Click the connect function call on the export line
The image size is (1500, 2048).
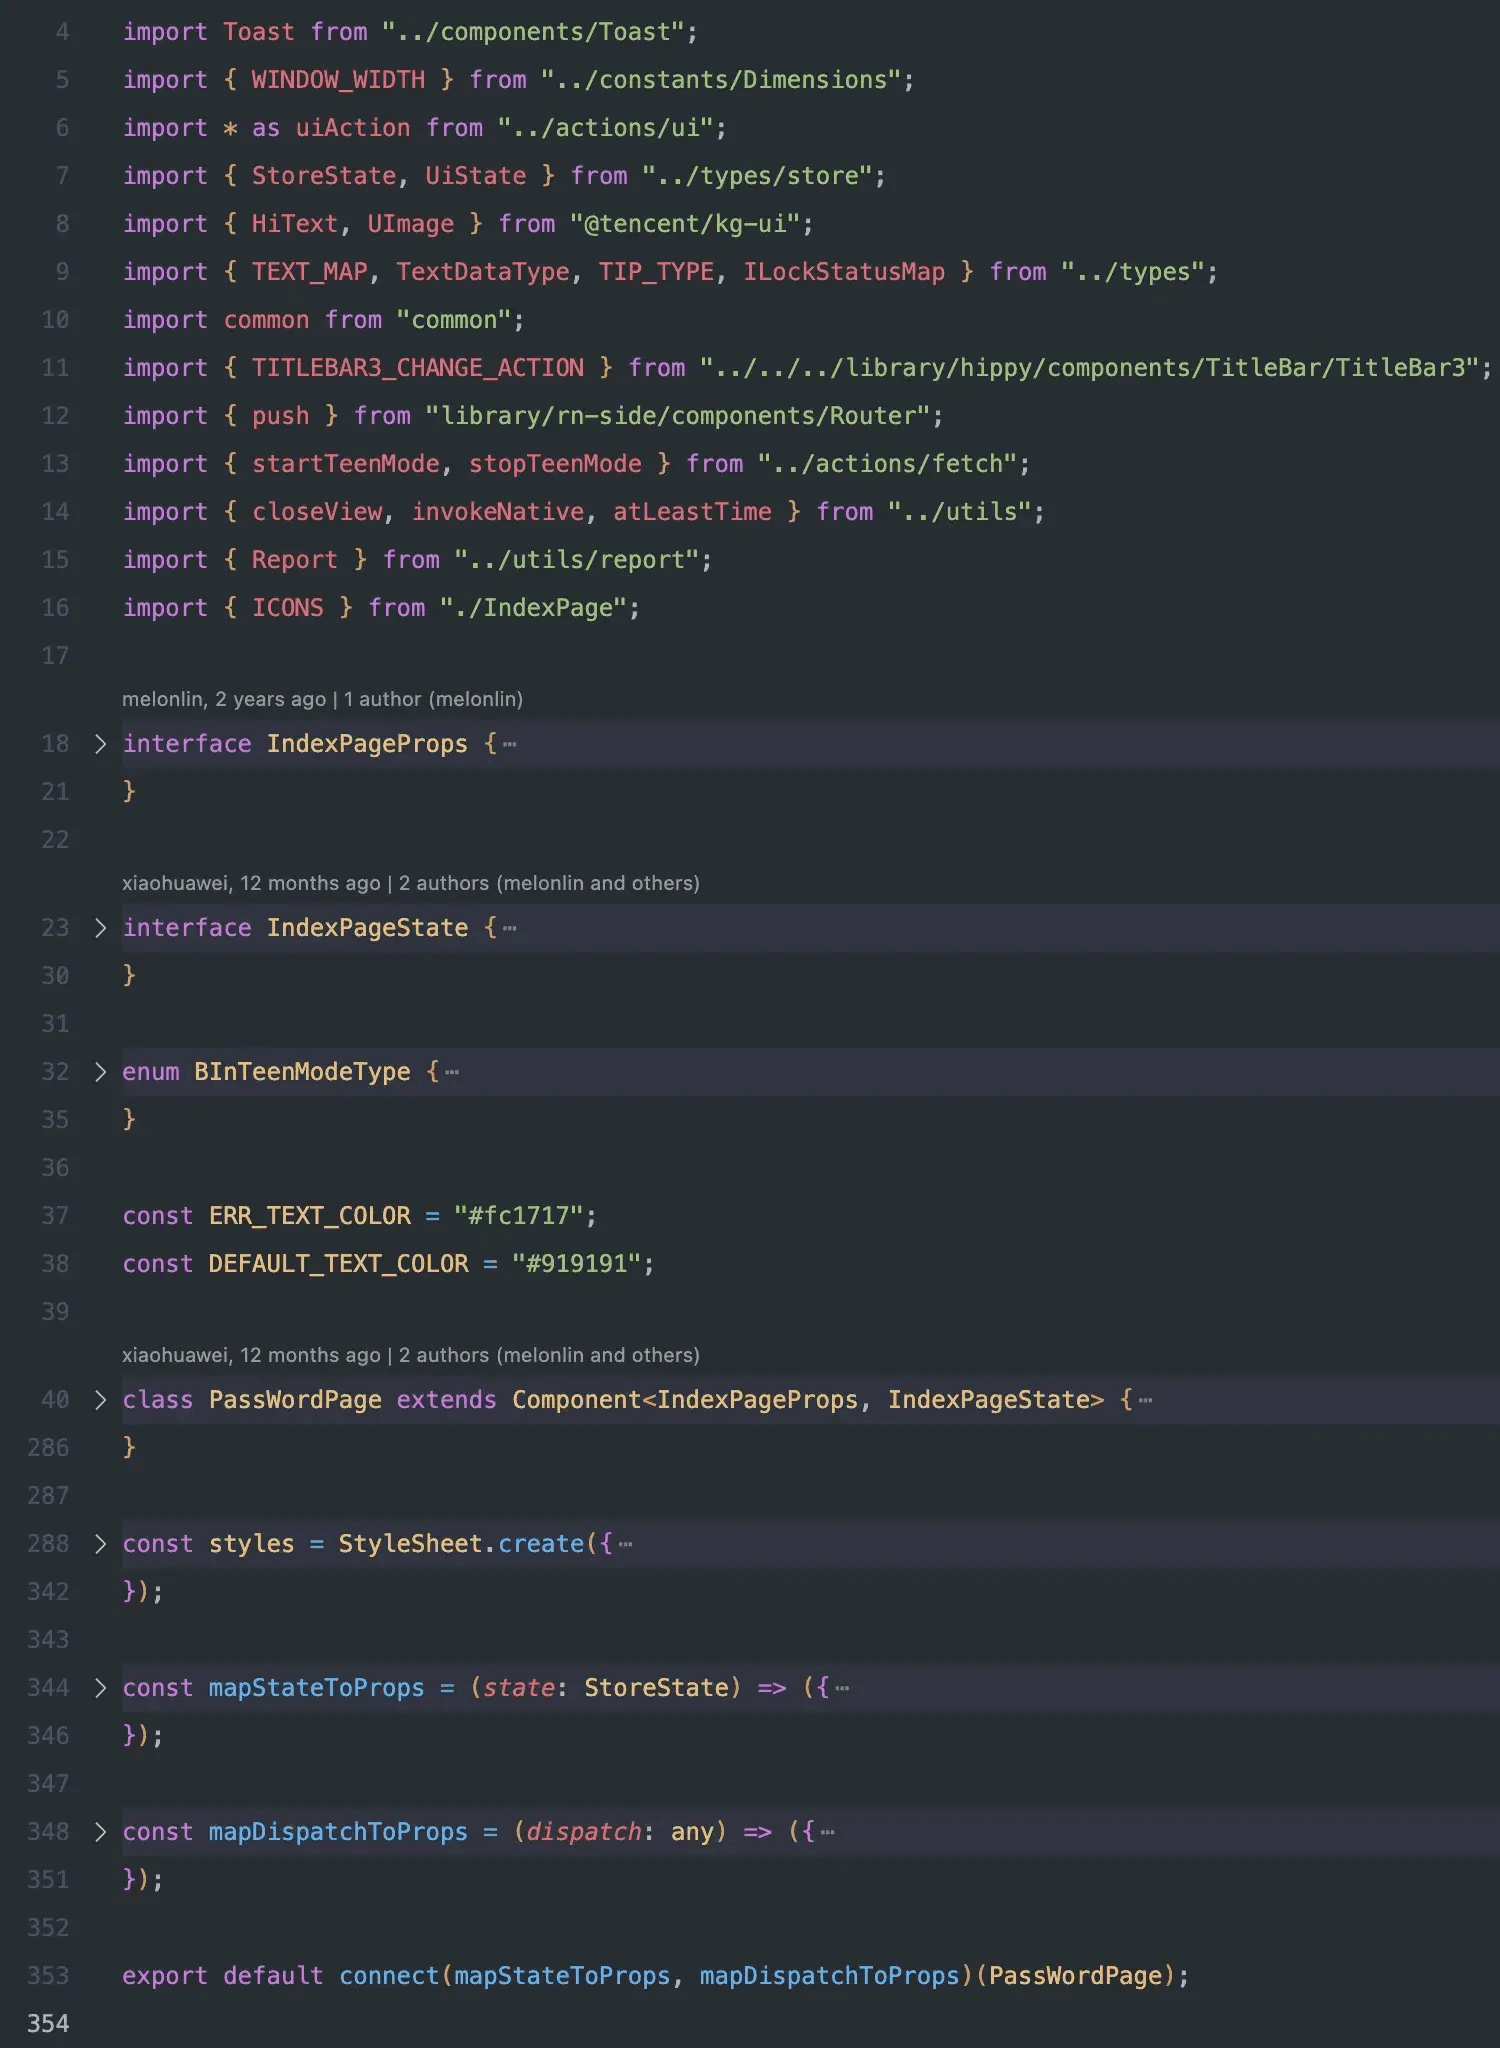point(389,1976)
